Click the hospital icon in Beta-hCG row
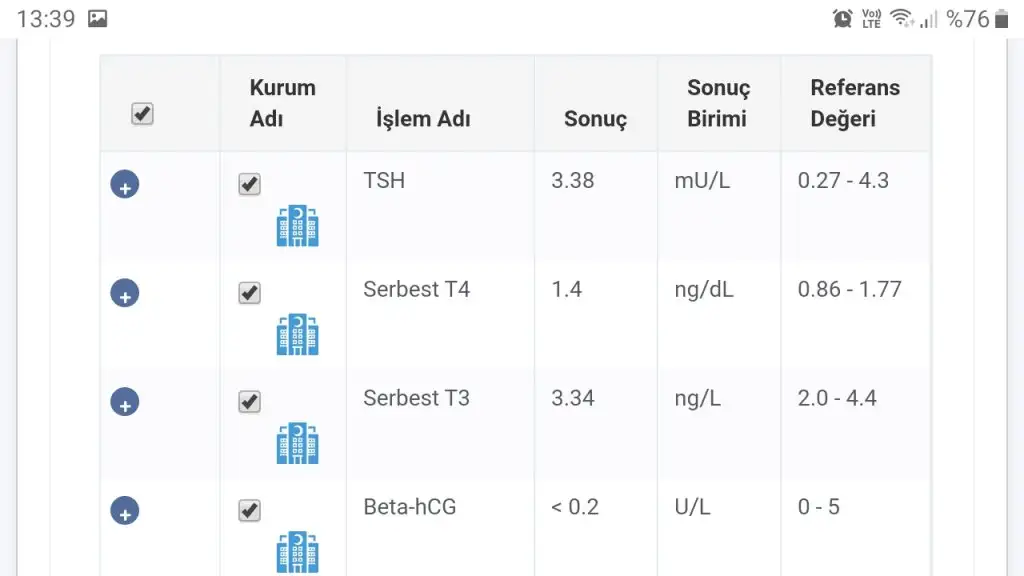This screenshot has width=1024, height=576. 297,551
